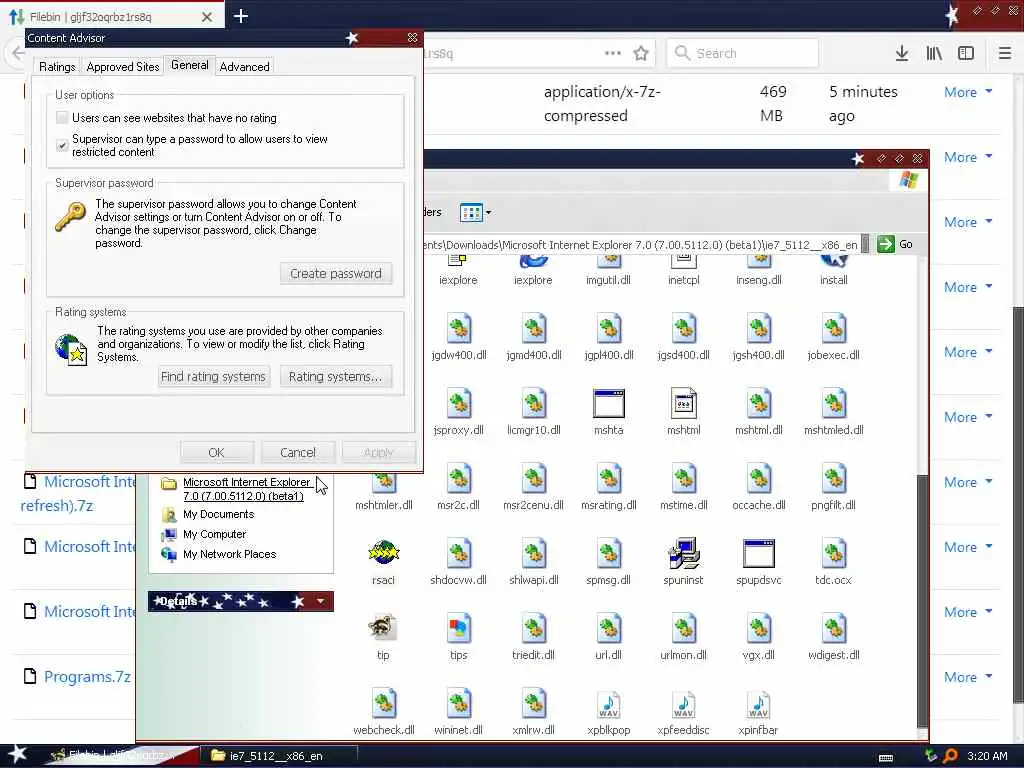This screenshot has height=768, width=1024.
Task: Collapse the Details panel chevron
Action: pyautogui.click(x=320, y=601)
